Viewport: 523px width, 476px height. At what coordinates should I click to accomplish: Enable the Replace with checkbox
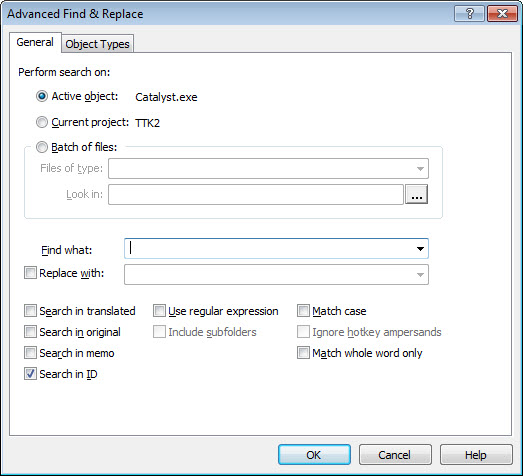(x=30, y=273)
